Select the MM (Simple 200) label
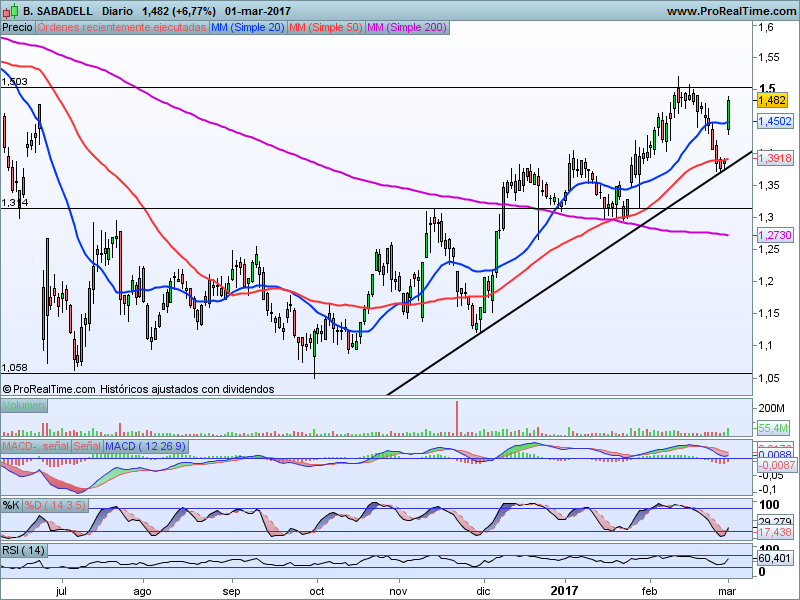800x600 pixels. [x=407, y=28]
